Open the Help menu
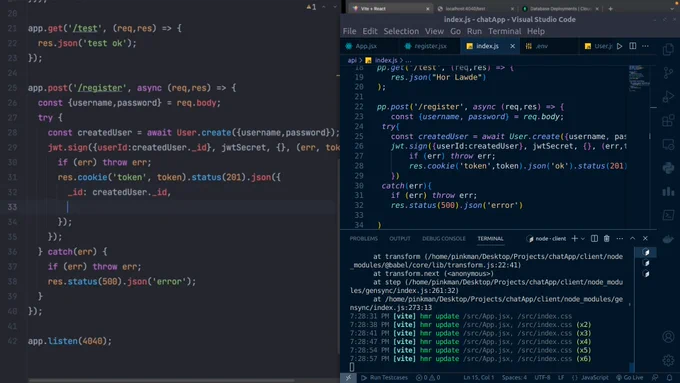680x383 pixels. coord(536,31)
